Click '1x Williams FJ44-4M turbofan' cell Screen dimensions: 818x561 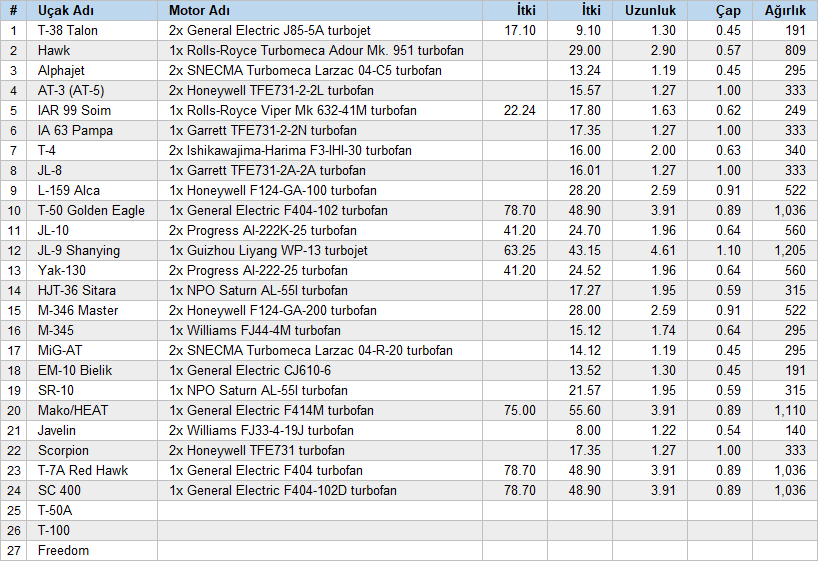[320, 331]
